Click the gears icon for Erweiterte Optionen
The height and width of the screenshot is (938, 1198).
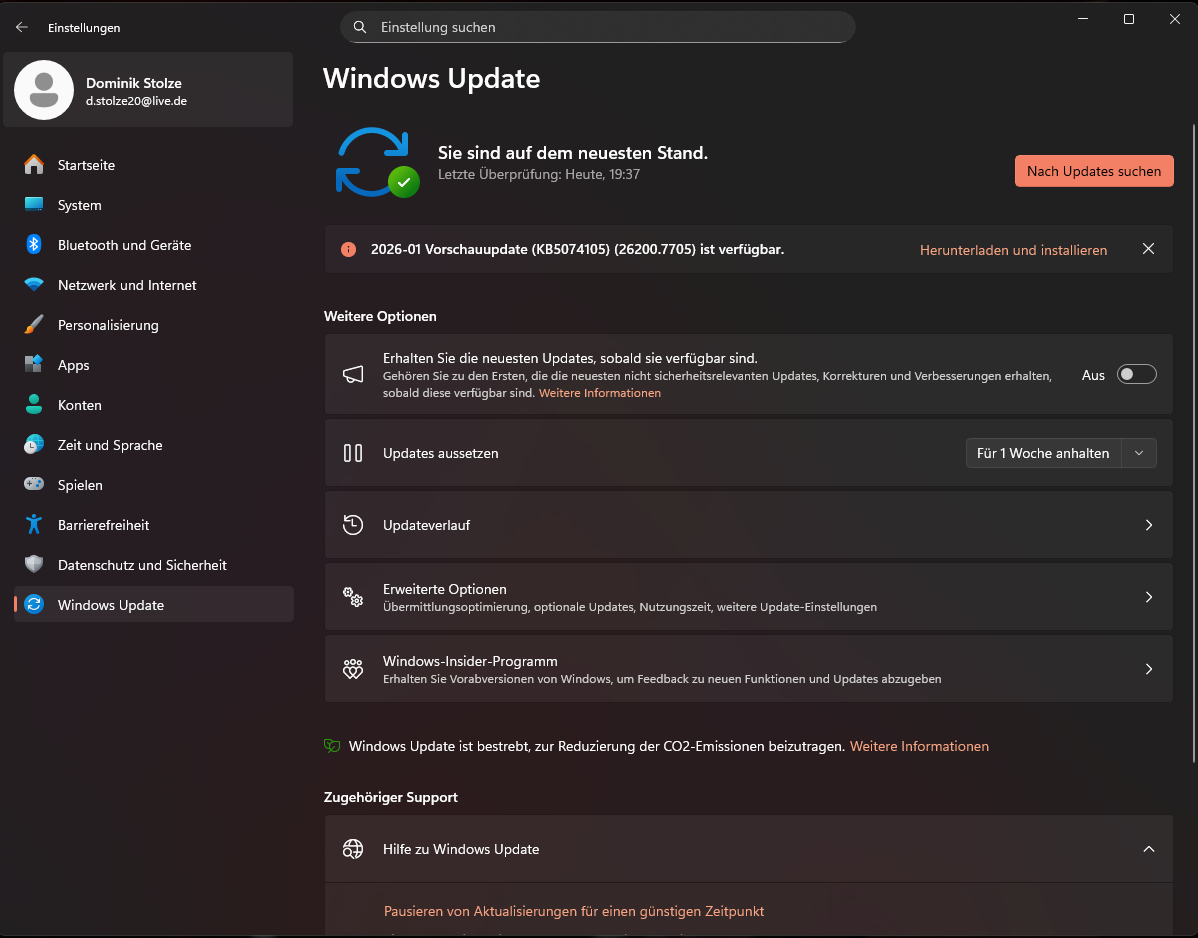(x=353, y=597)
